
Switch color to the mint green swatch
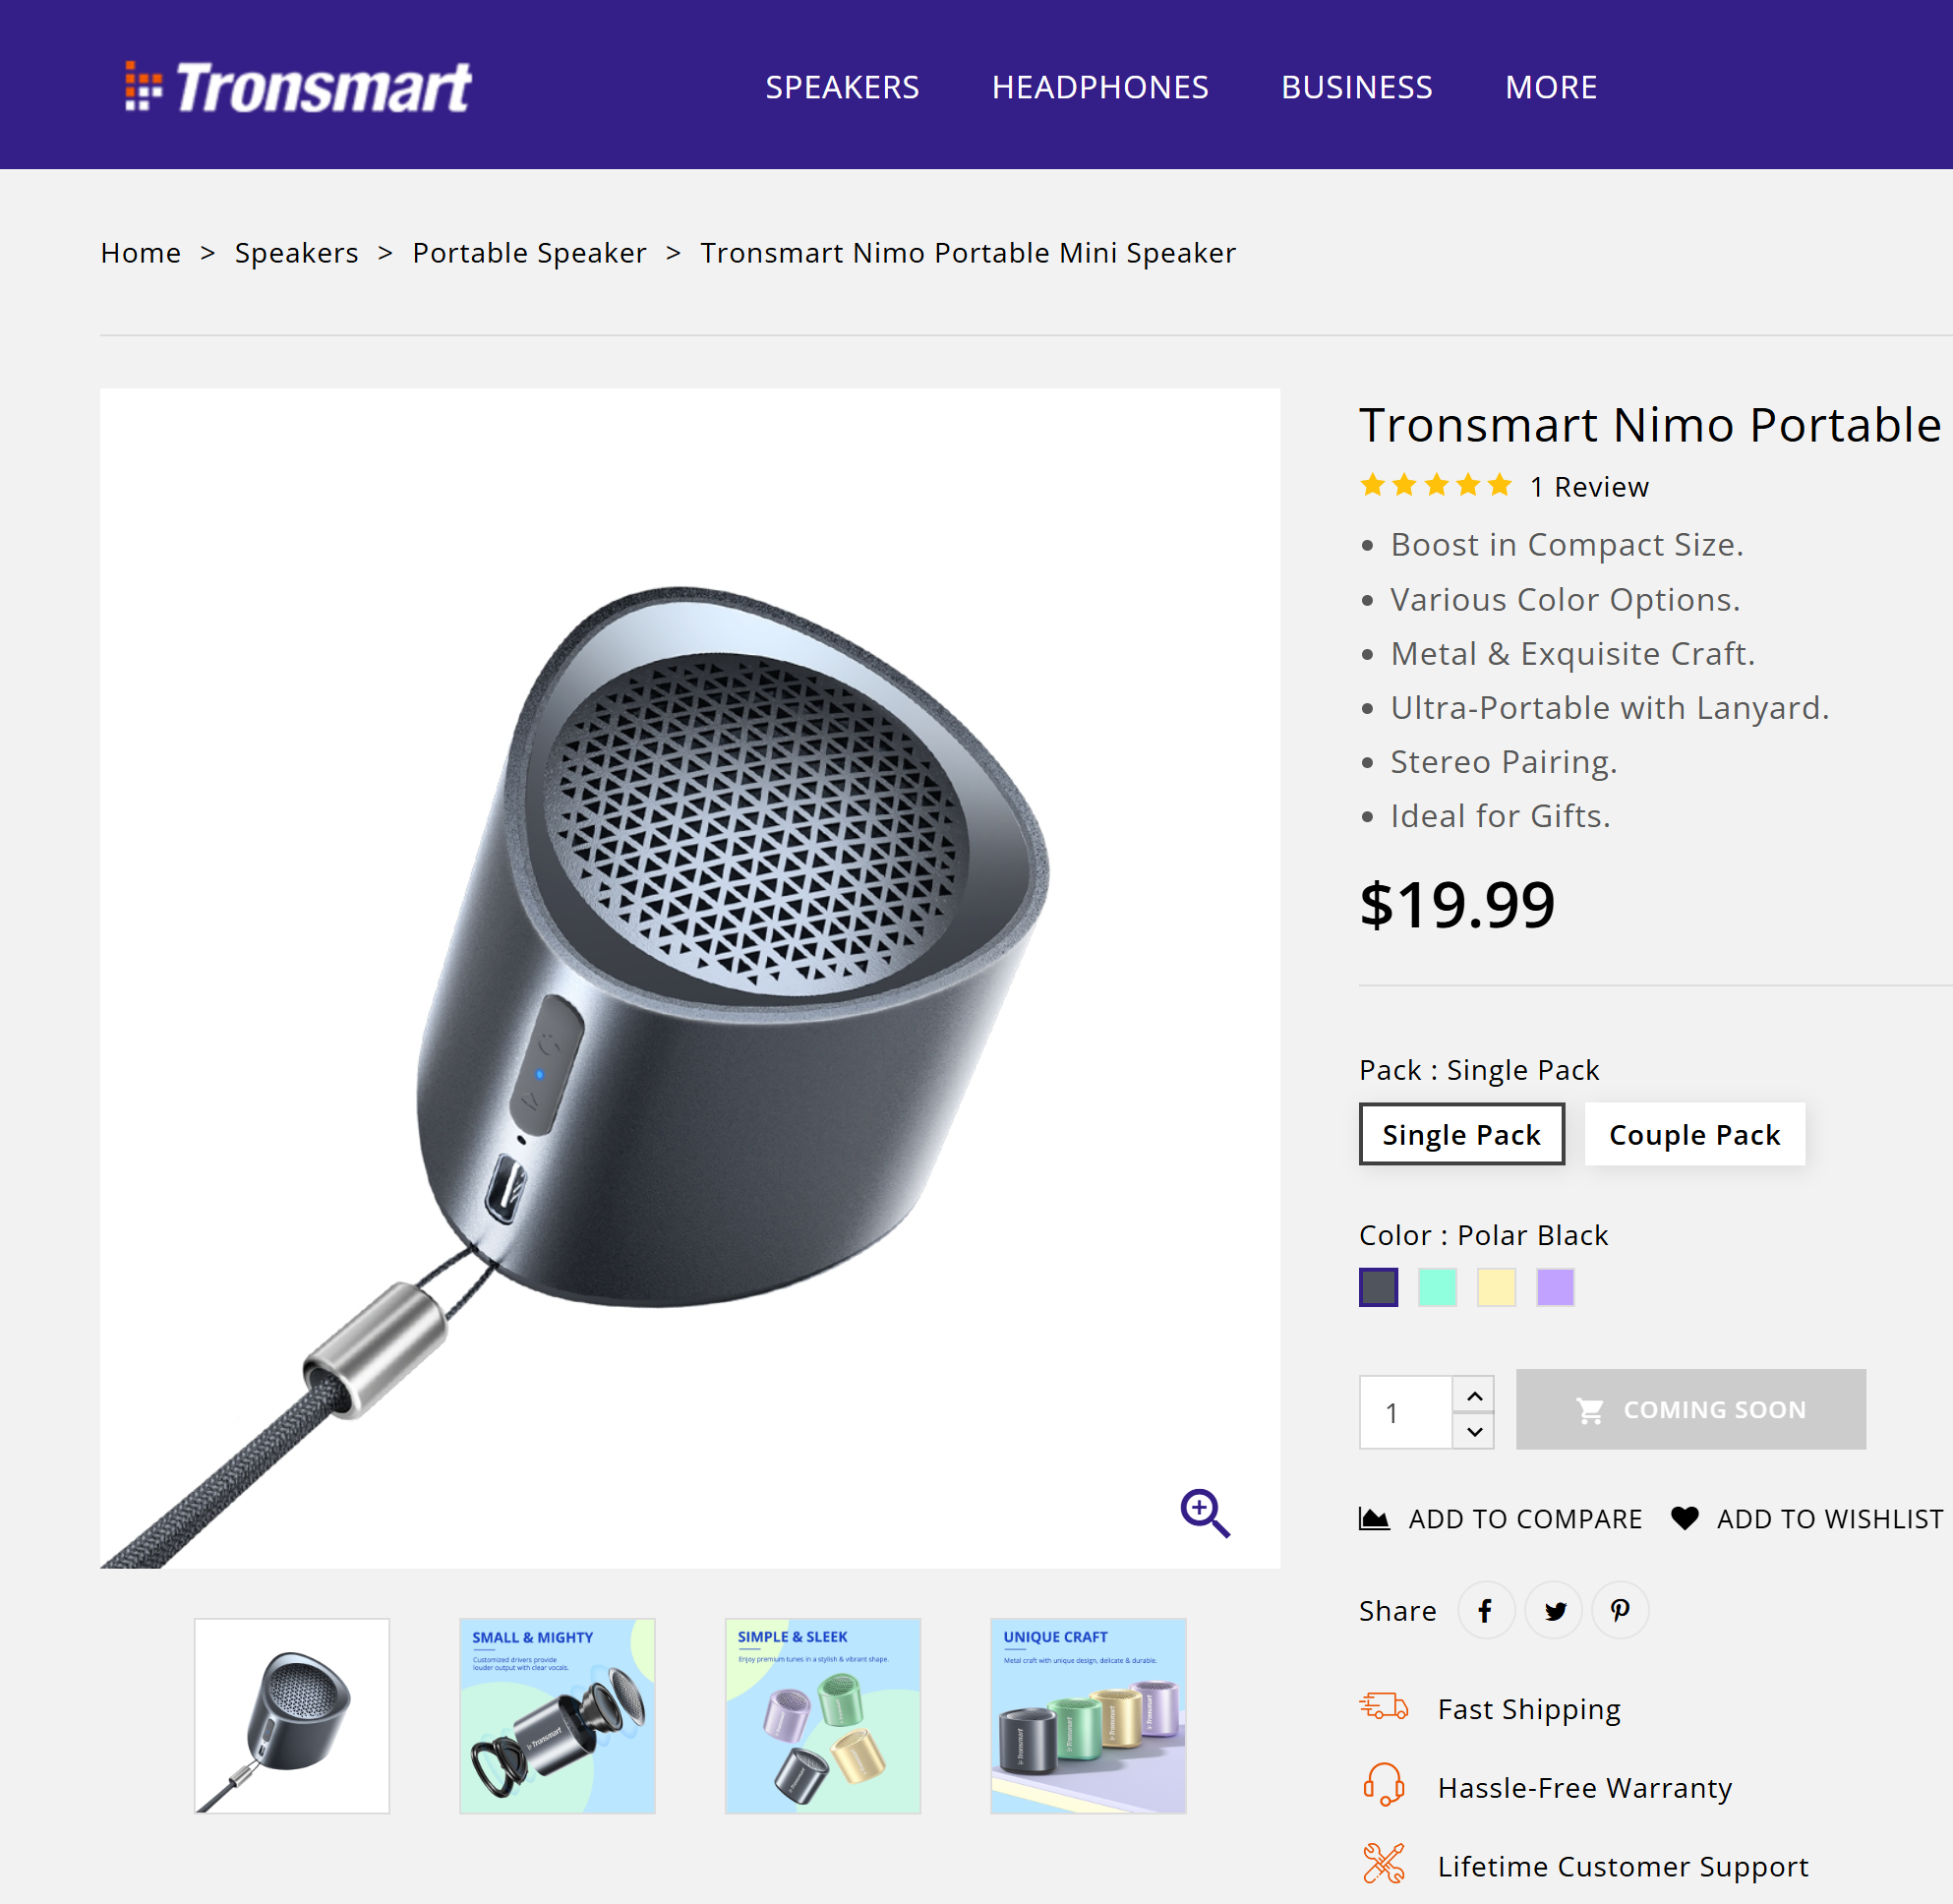coord(1437,1287)
